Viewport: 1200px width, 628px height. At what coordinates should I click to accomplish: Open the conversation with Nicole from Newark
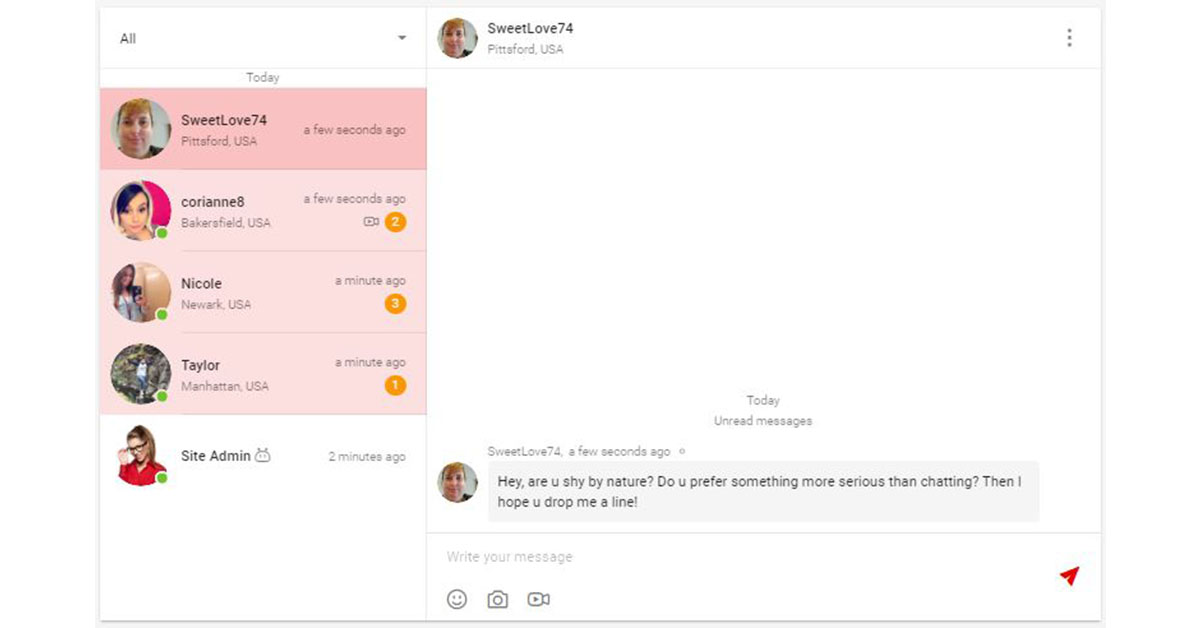262,292
